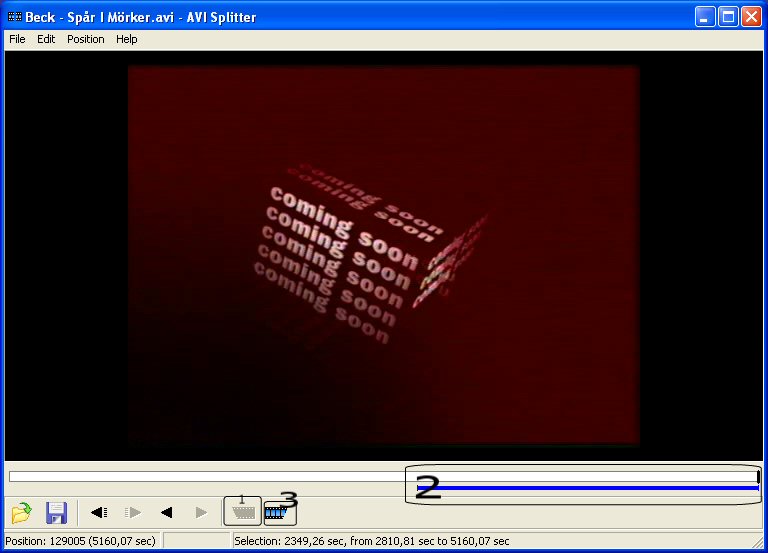Click the Save floppy disk icon
The height and width of the screenshot is (553, 768).
pyautogui.click(x=56, y=513)
